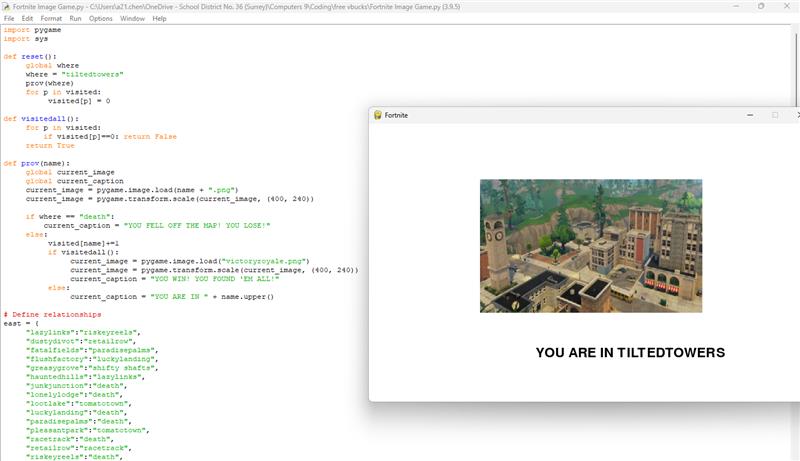Click the 'prov(where)' line

click(50, 83)
